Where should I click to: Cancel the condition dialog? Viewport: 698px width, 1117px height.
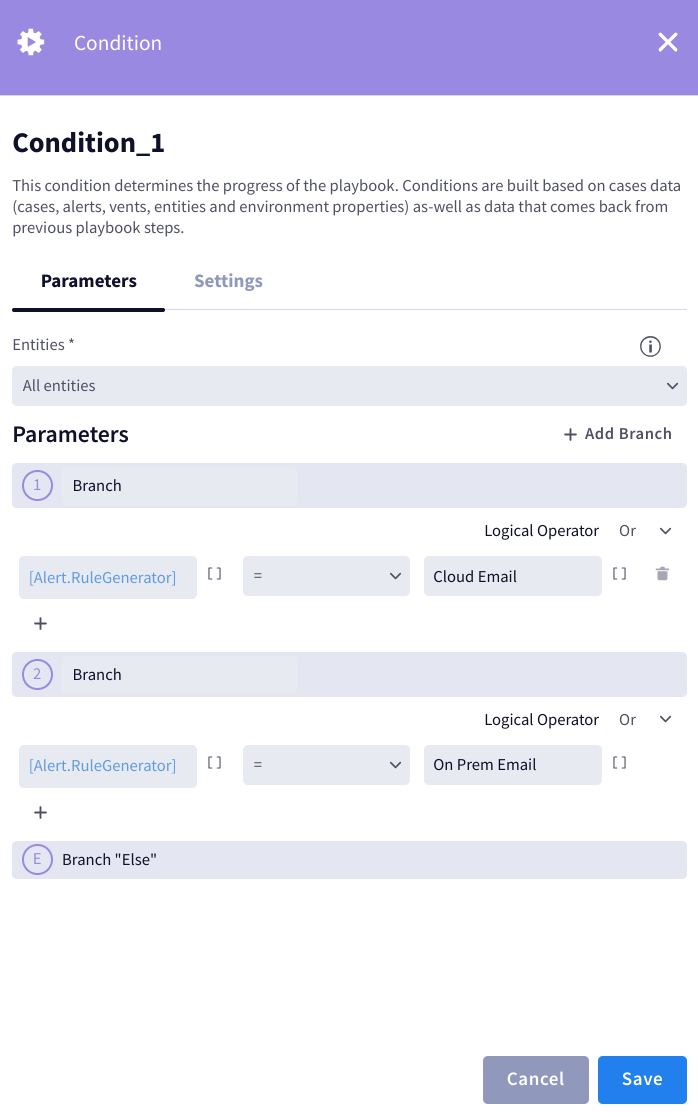point(536,1079)
